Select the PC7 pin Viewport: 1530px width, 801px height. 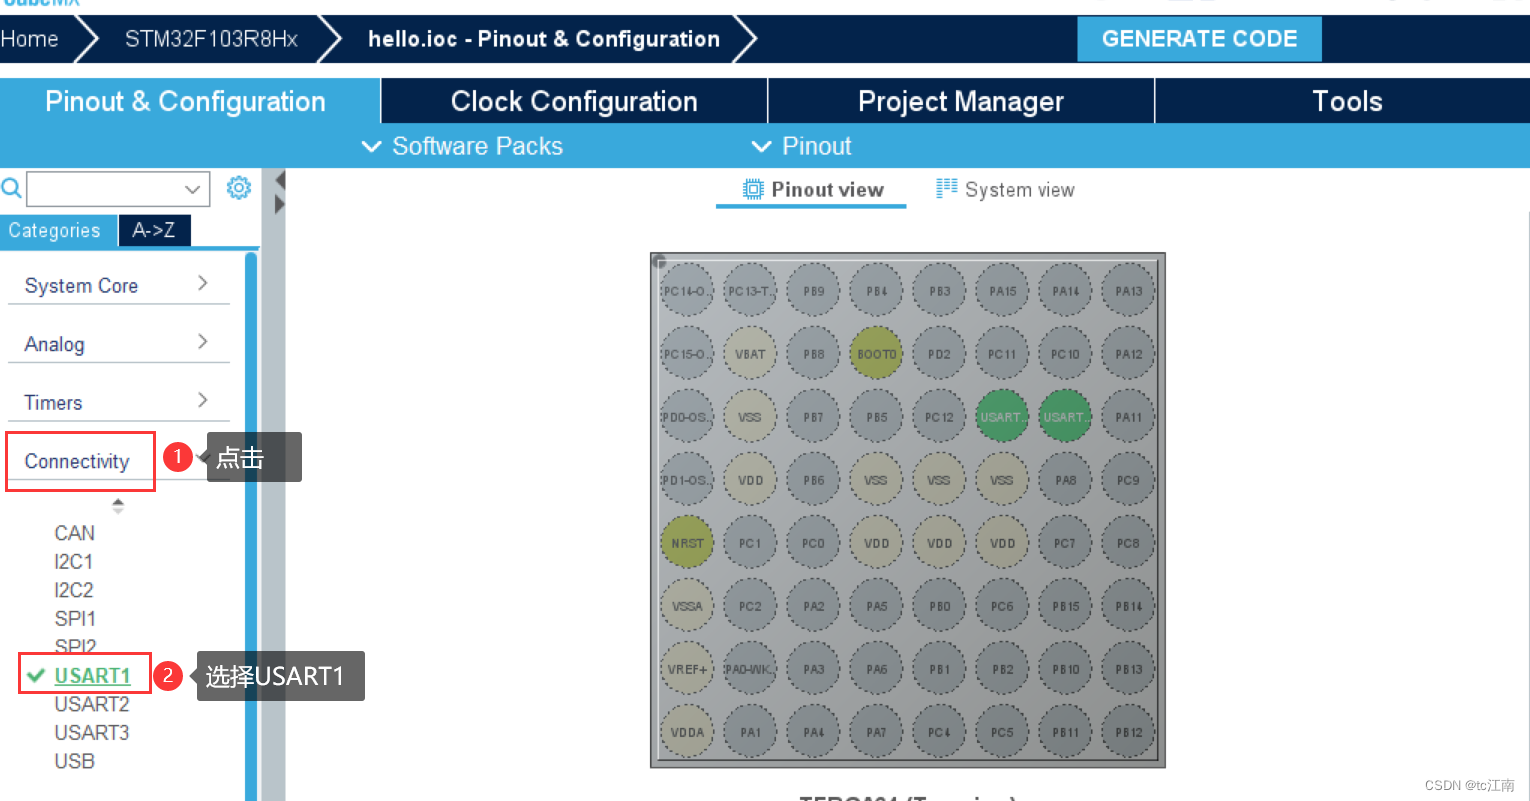tap(1065, 543)
